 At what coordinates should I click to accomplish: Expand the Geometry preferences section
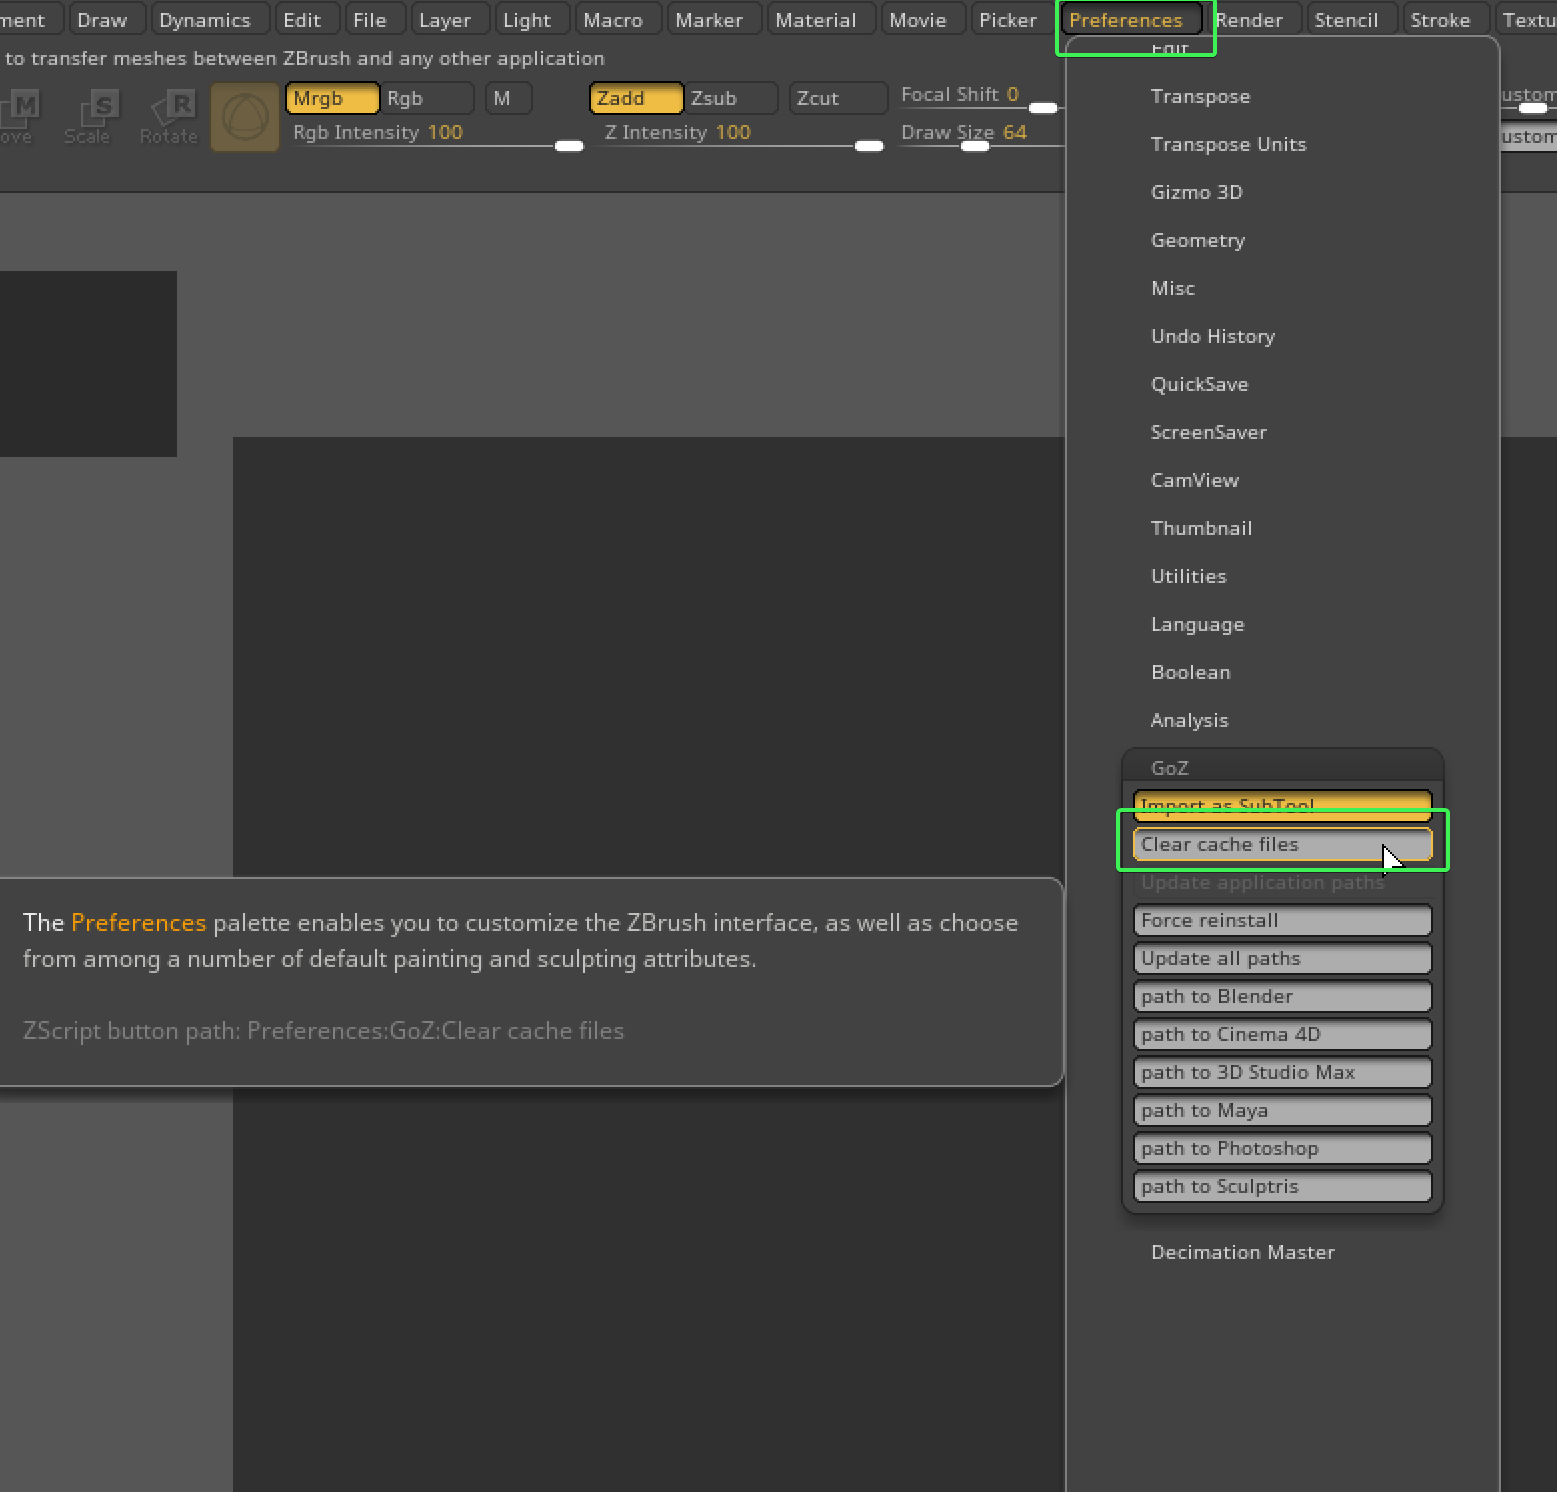[x=1197, y=240]
